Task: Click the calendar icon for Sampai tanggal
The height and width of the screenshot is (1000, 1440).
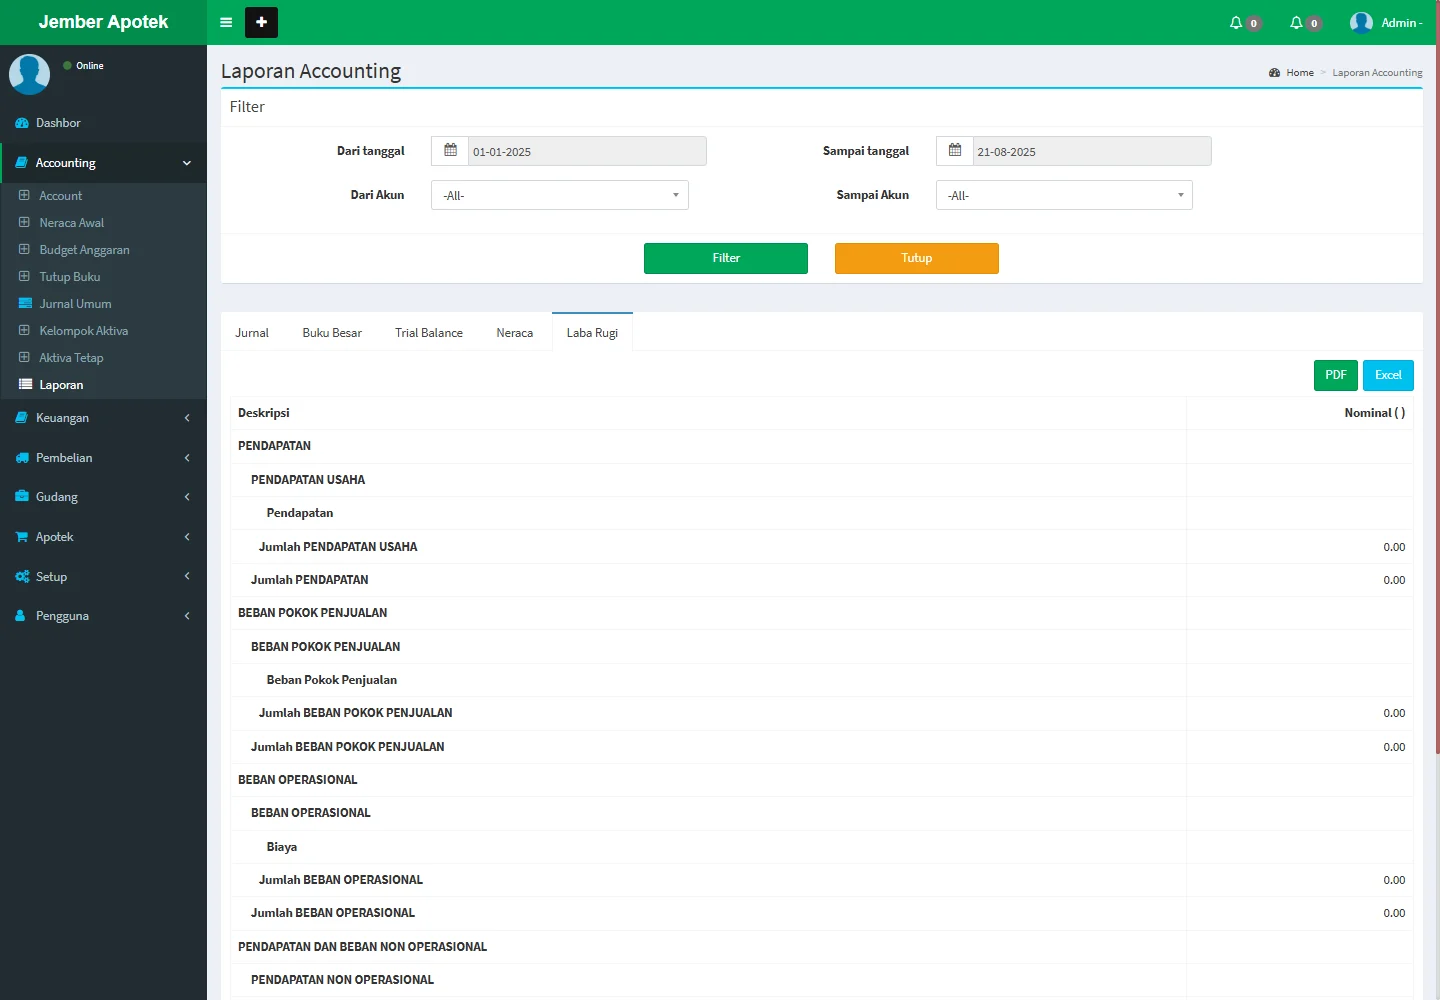Action: tap(955, 151)
